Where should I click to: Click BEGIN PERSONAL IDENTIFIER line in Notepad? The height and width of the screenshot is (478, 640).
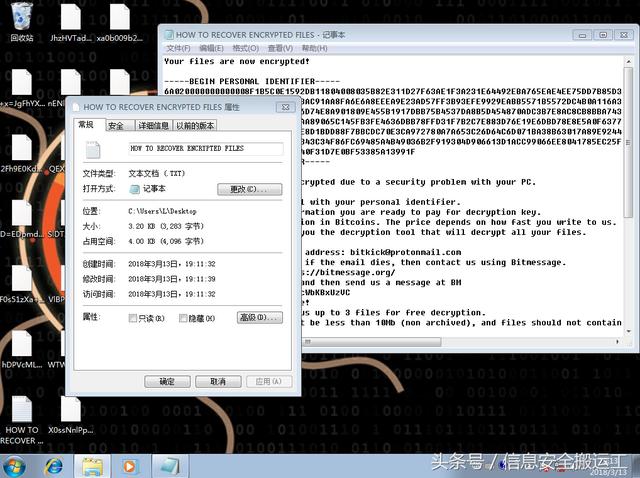(252, 81)
